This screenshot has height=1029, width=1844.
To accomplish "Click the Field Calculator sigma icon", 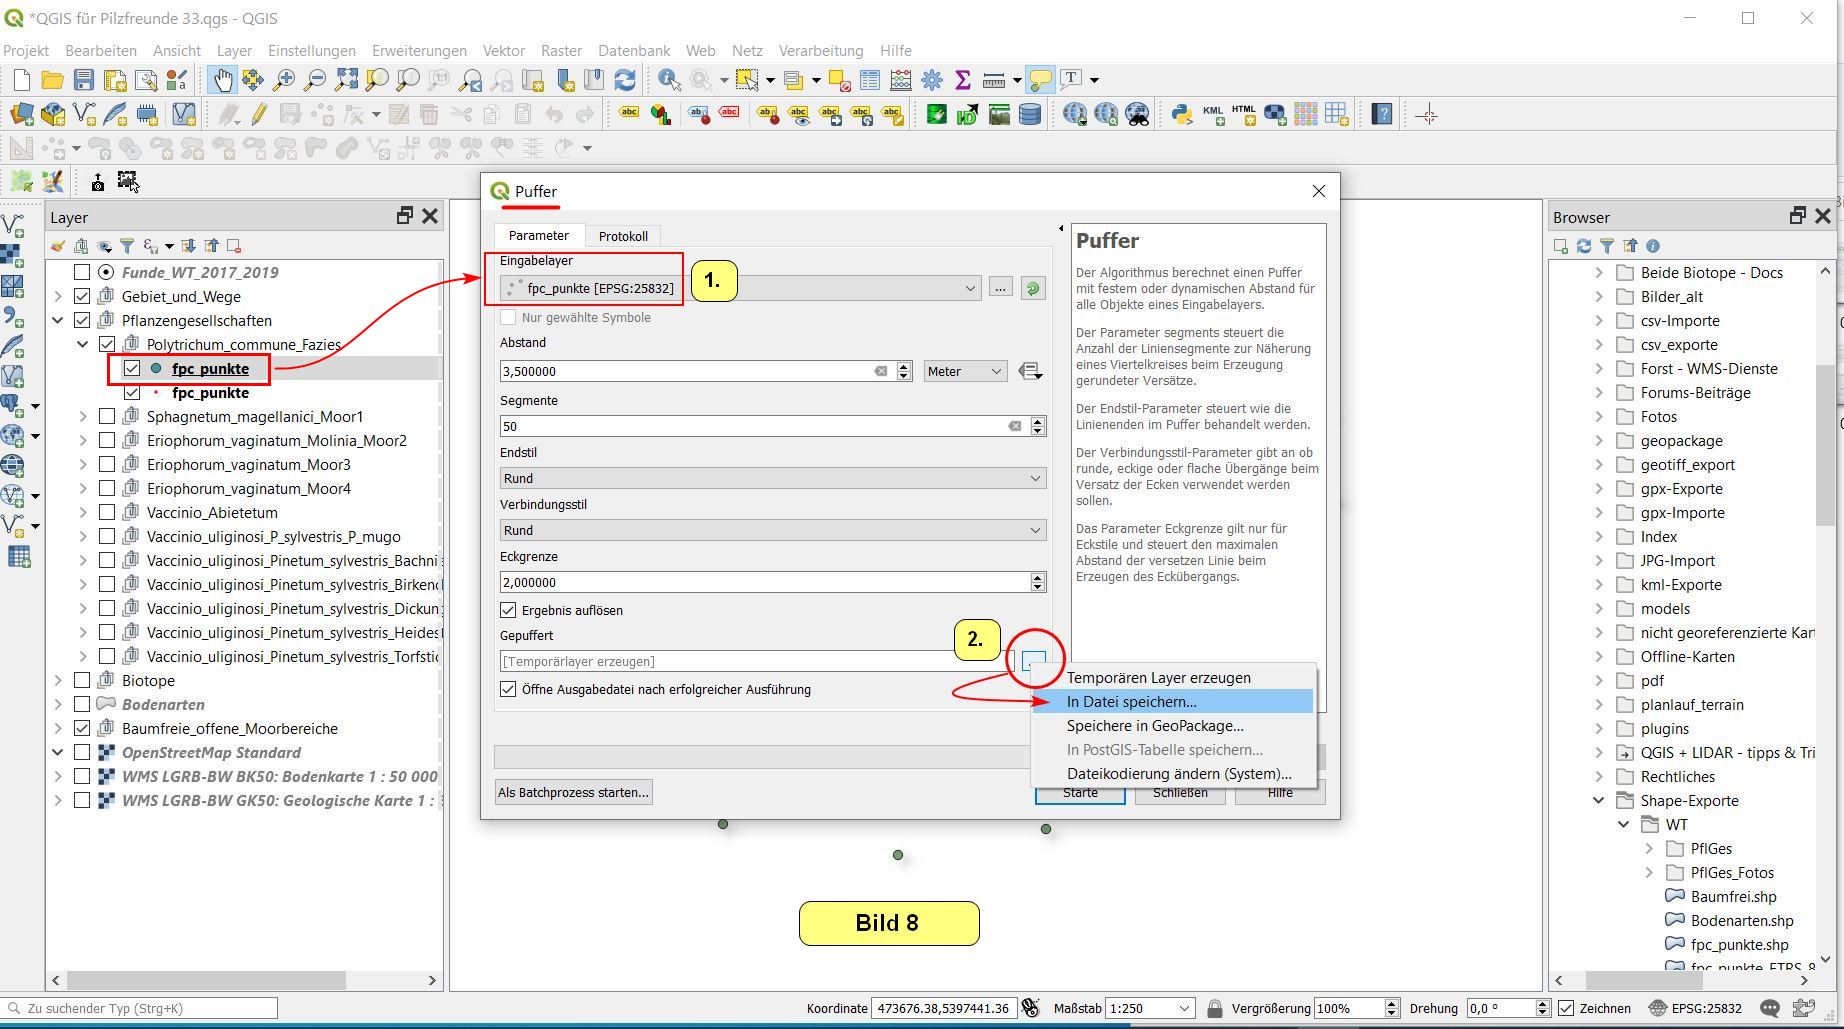I will 963,80.
